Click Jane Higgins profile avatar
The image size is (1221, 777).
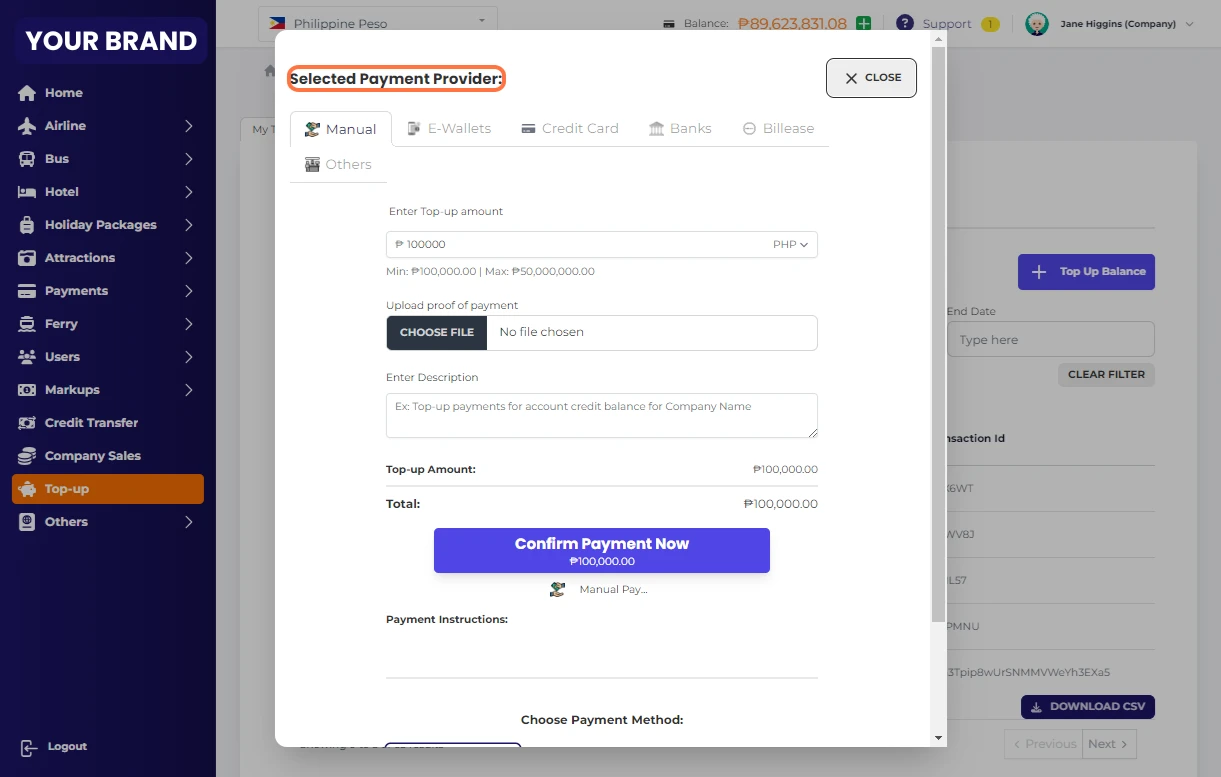1037,24
